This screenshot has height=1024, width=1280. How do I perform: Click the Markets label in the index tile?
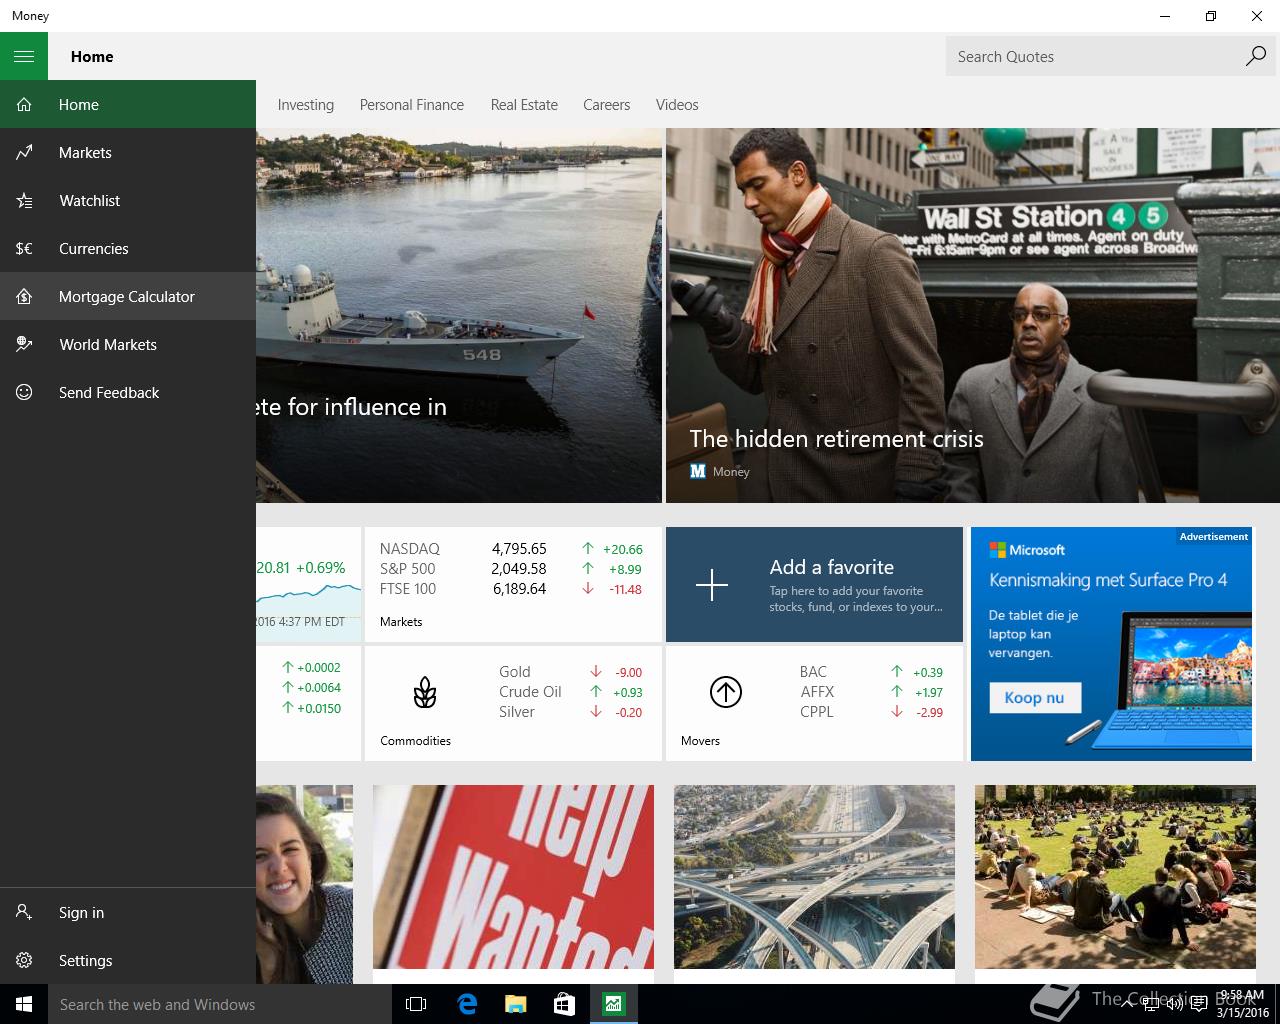point(401,622)
